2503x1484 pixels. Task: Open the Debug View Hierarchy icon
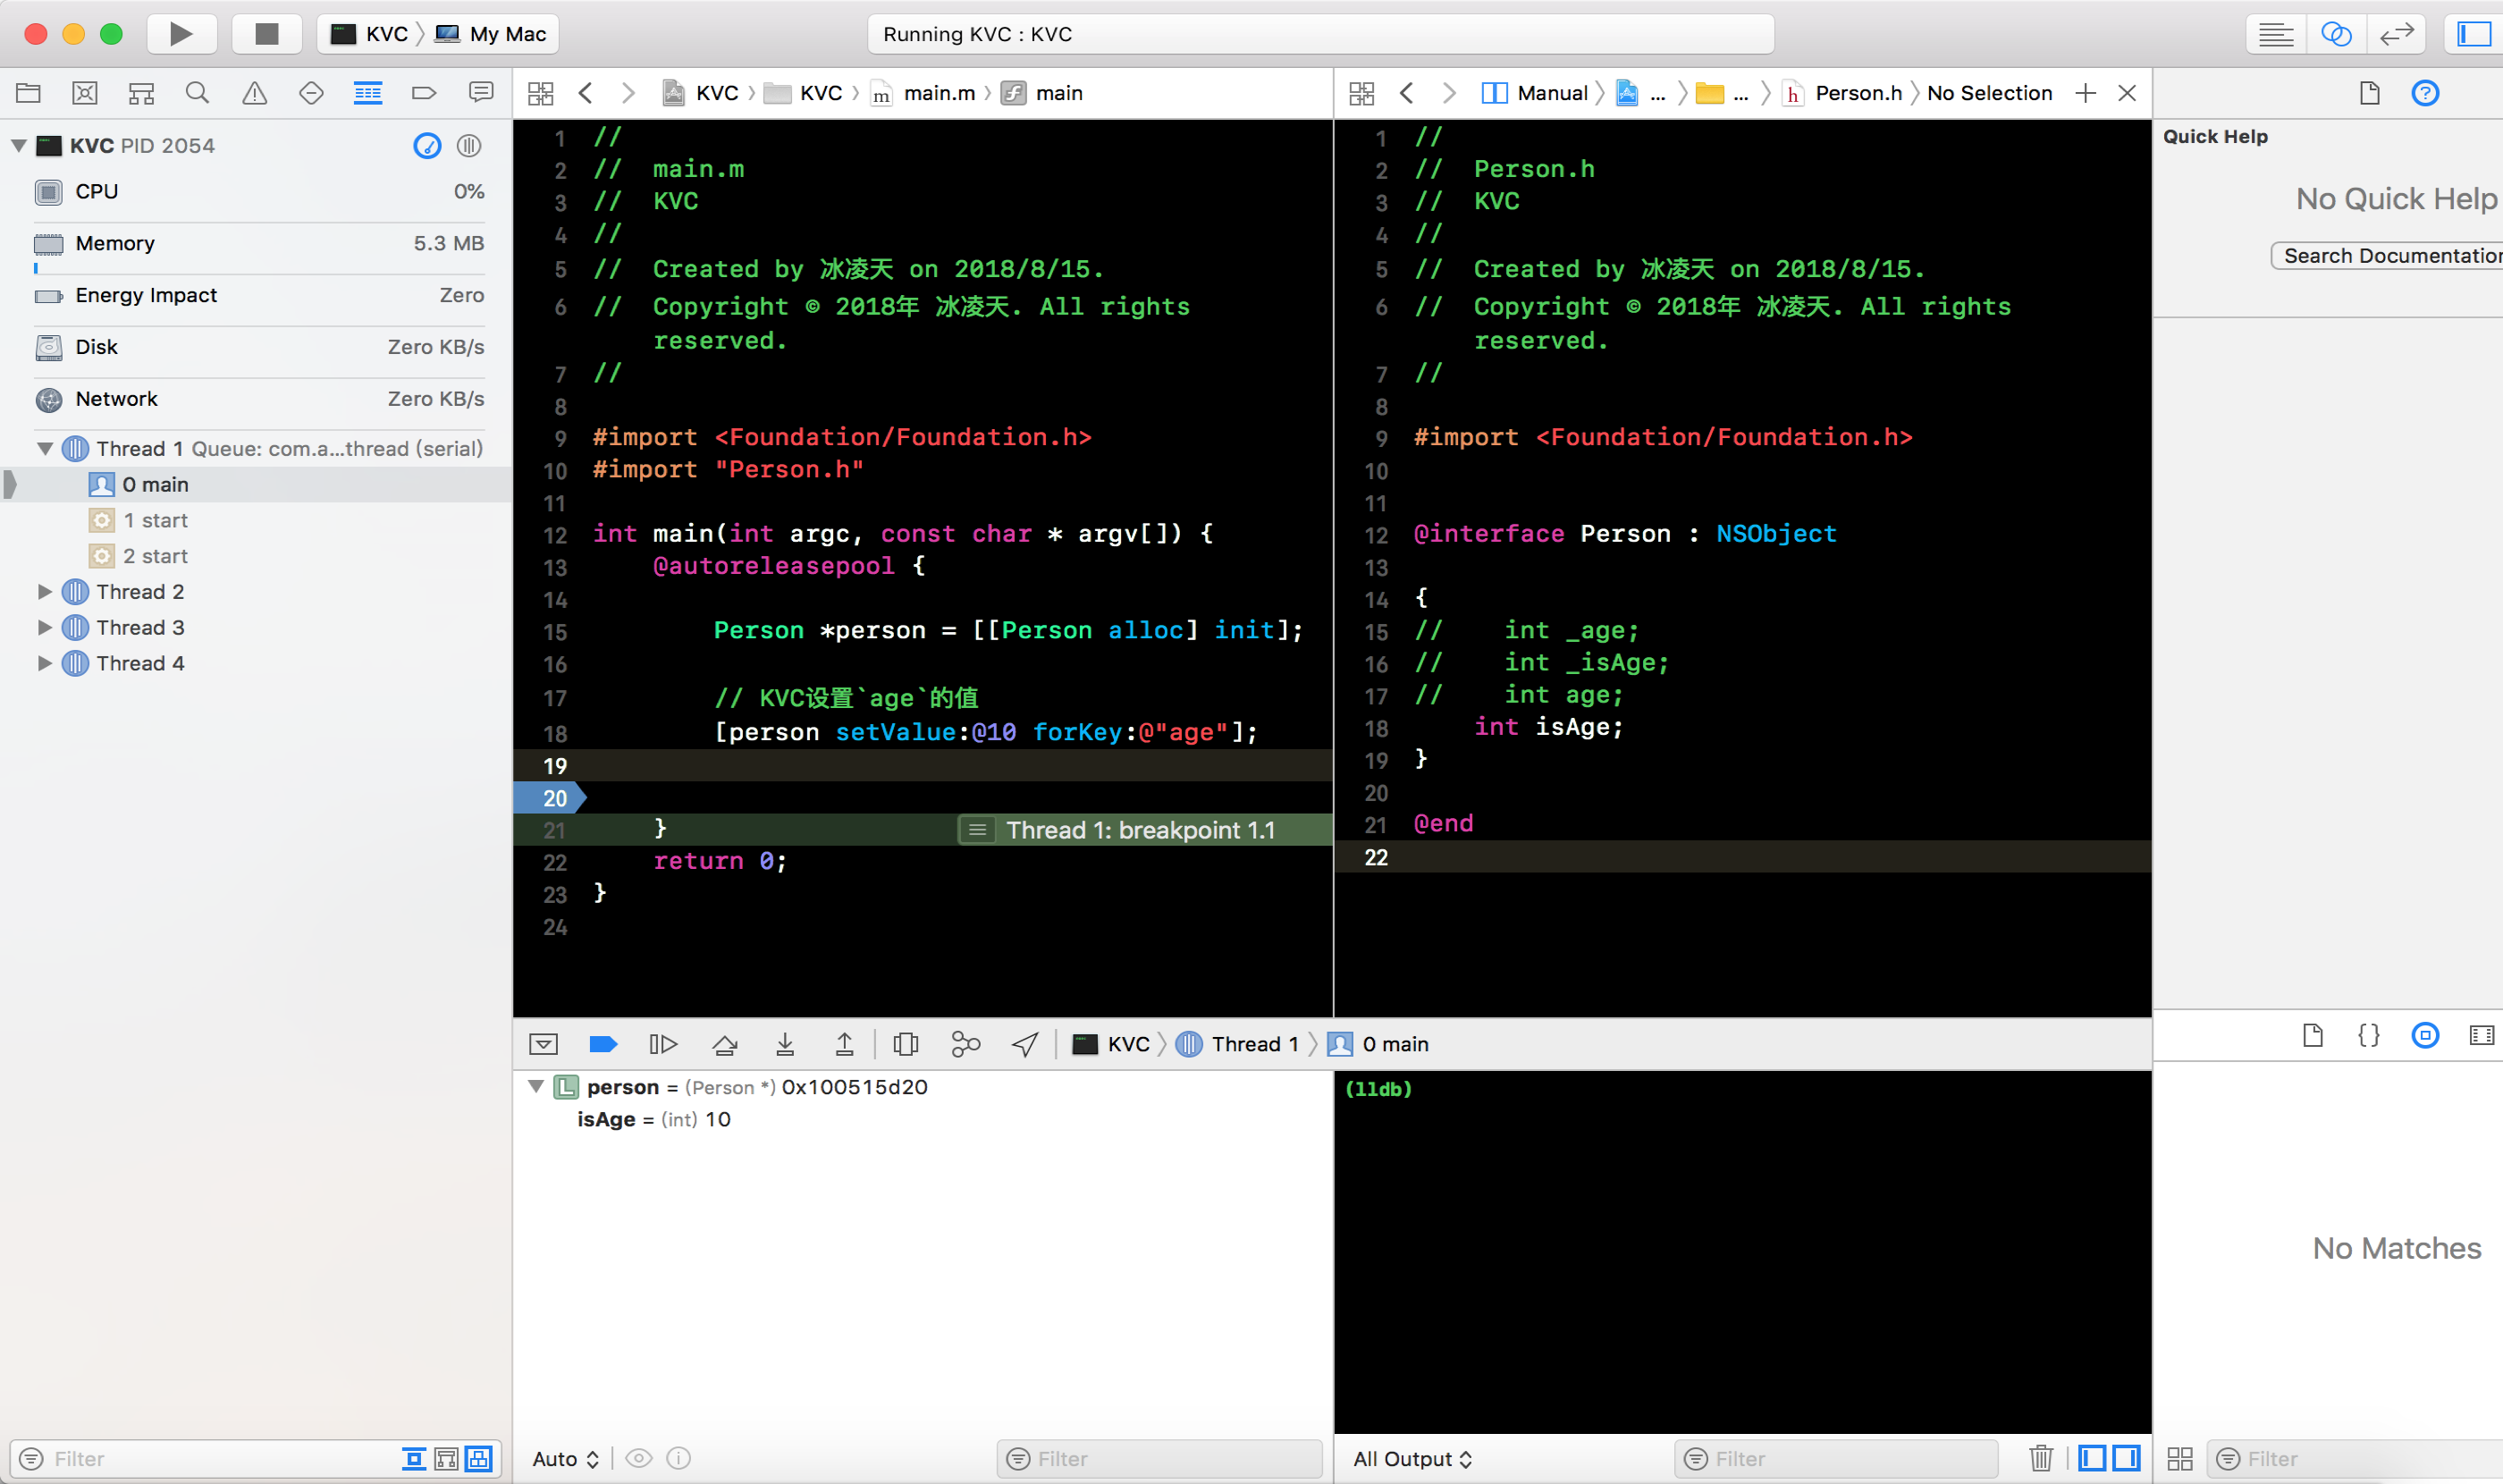point(905,1044)
